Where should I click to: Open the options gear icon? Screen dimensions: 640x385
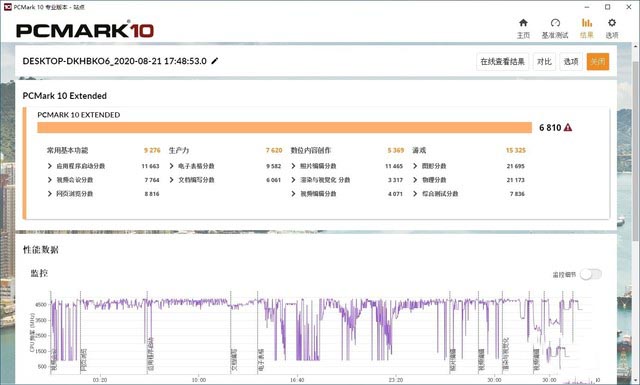coord(611,23)
